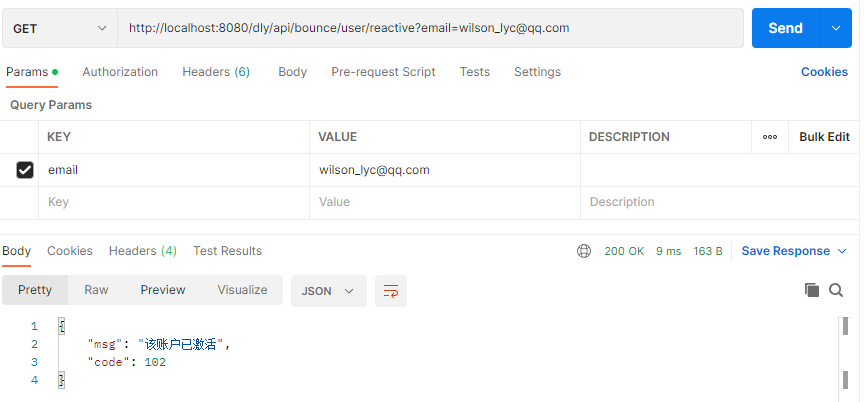Copy the response with the copy icon
The image size is (864, 402).
point(812,290)
